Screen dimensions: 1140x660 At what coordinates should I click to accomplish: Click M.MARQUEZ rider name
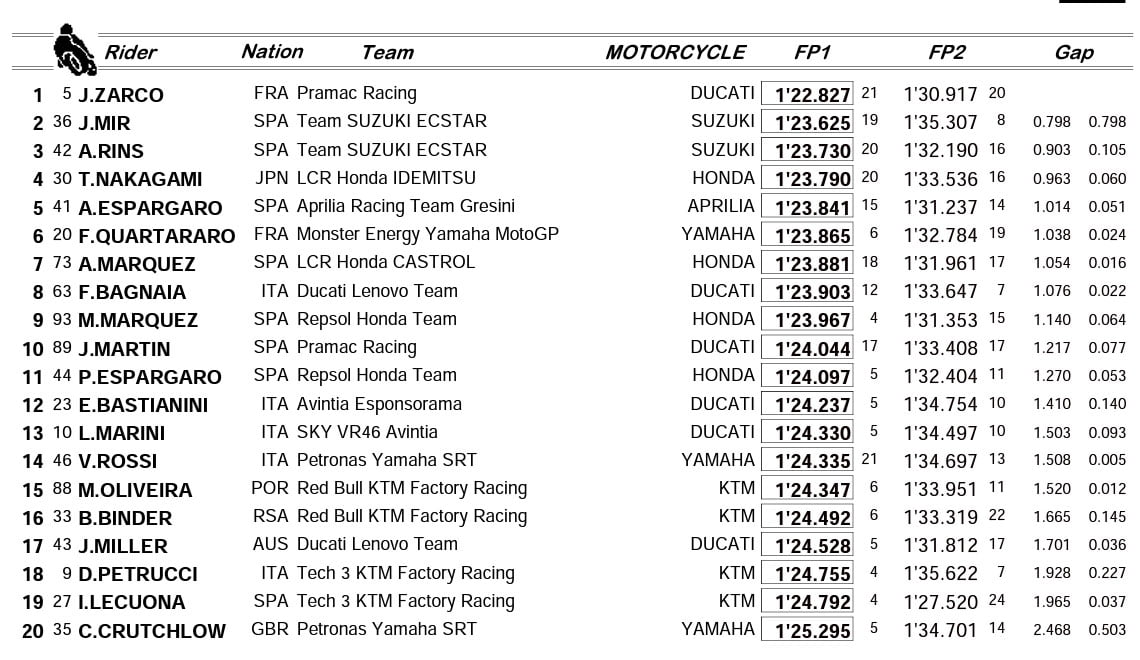click(x=138, y=321)
